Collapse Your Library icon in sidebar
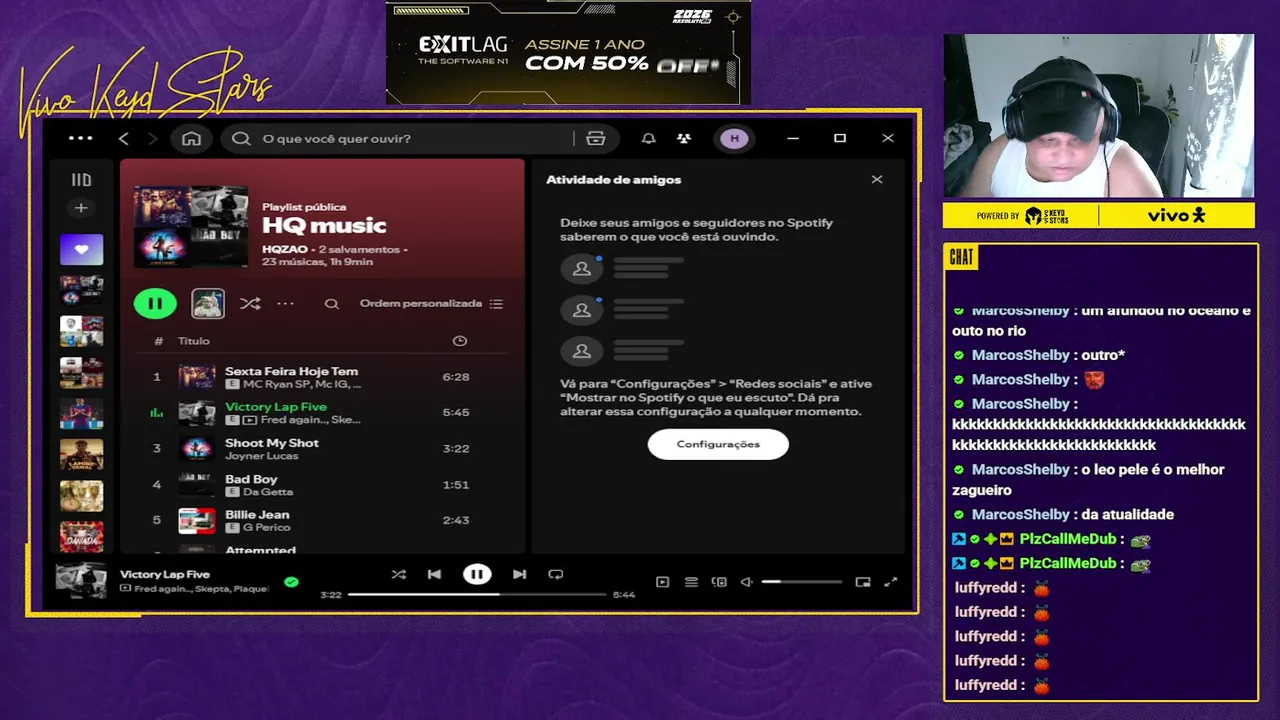Image resolution: width=1280 pixels, height=720 pixels. point(81,180)
